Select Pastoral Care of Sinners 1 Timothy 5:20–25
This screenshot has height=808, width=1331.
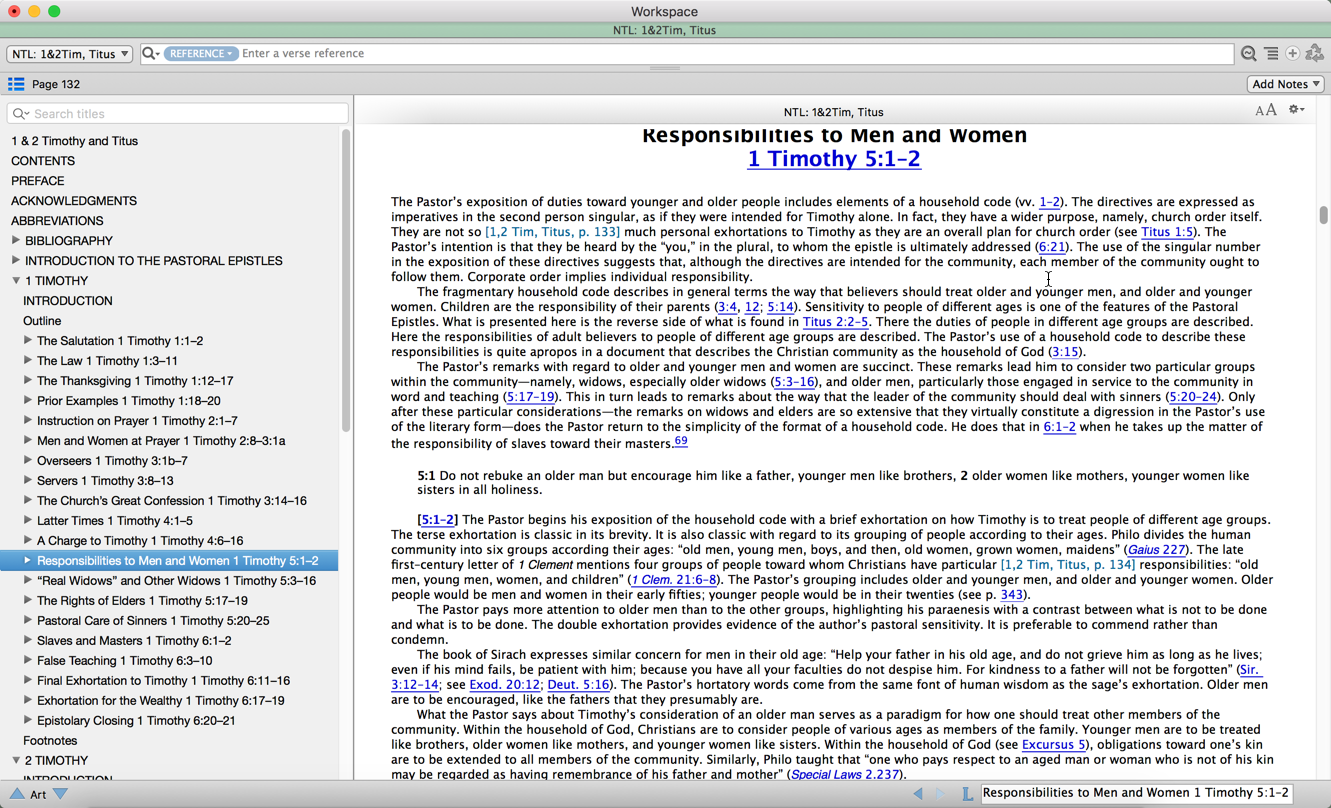tap(153, 621)
